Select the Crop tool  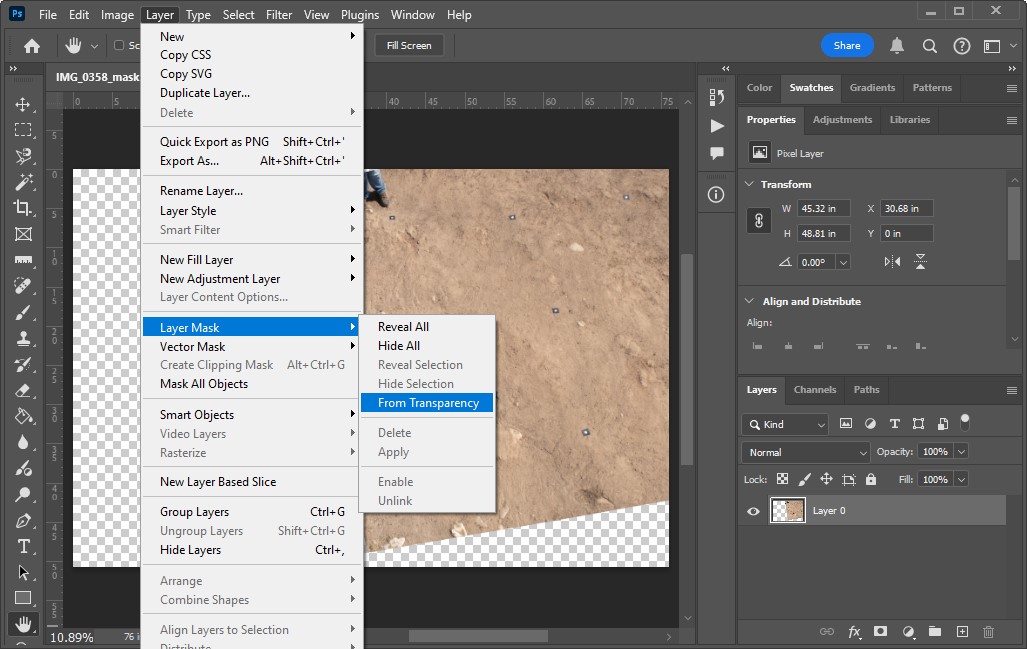(x=23, y=208)
